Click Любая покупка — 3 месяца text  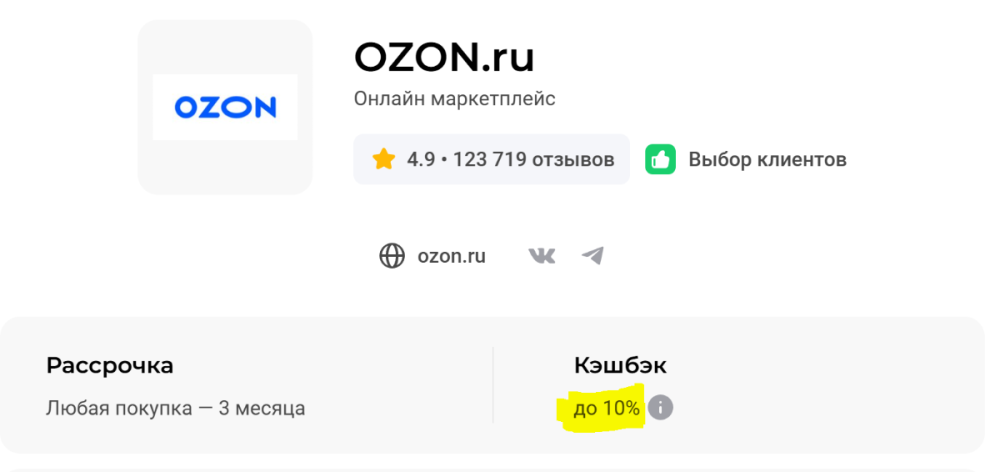(x=176, y=408)
